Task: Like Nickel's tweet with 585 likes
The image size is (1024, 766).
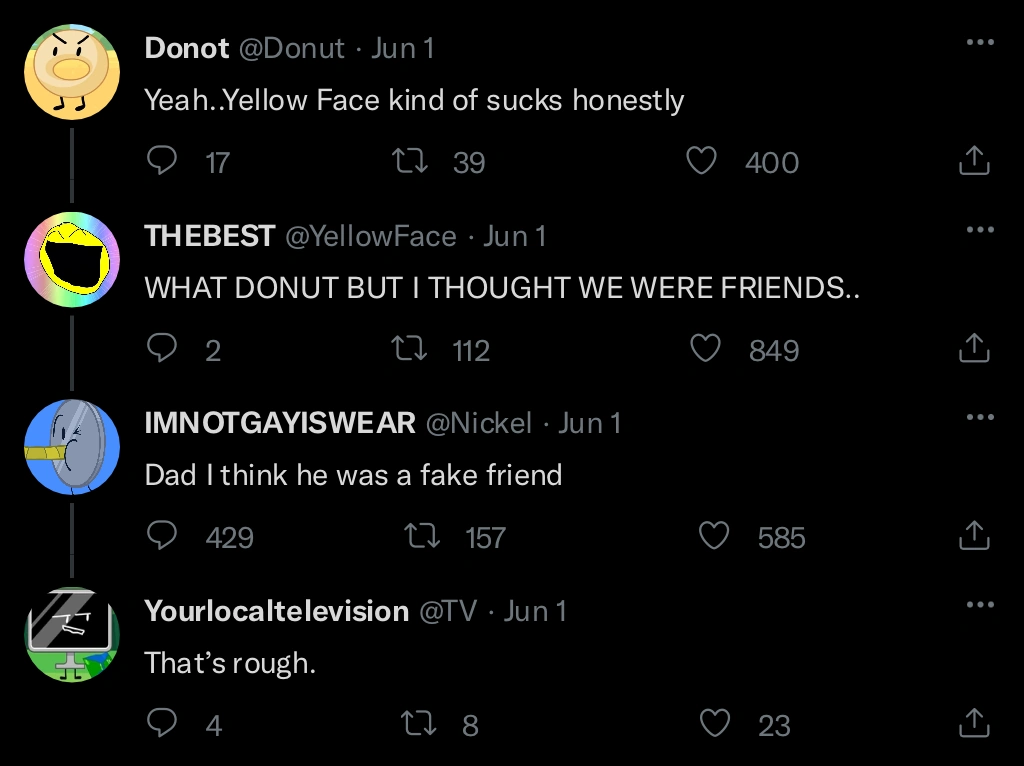Action: 713,537
